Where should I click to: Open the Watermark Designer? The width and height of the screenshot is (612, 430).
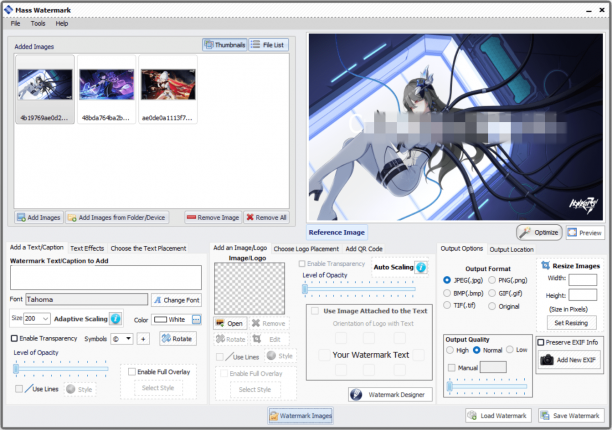tap(390, 394)
